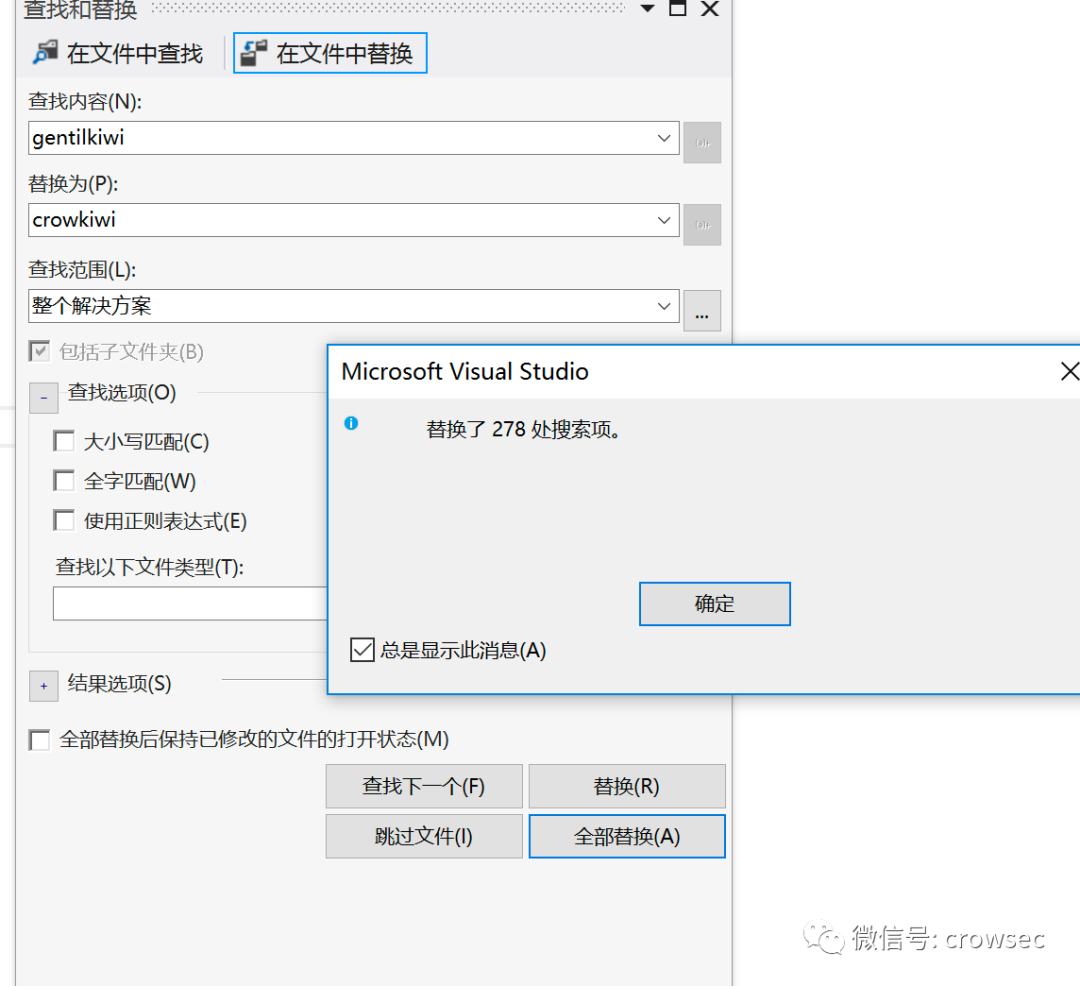Maximize the 查找和替换 panel
The image size is (1080, 986).
pos(678,8)
